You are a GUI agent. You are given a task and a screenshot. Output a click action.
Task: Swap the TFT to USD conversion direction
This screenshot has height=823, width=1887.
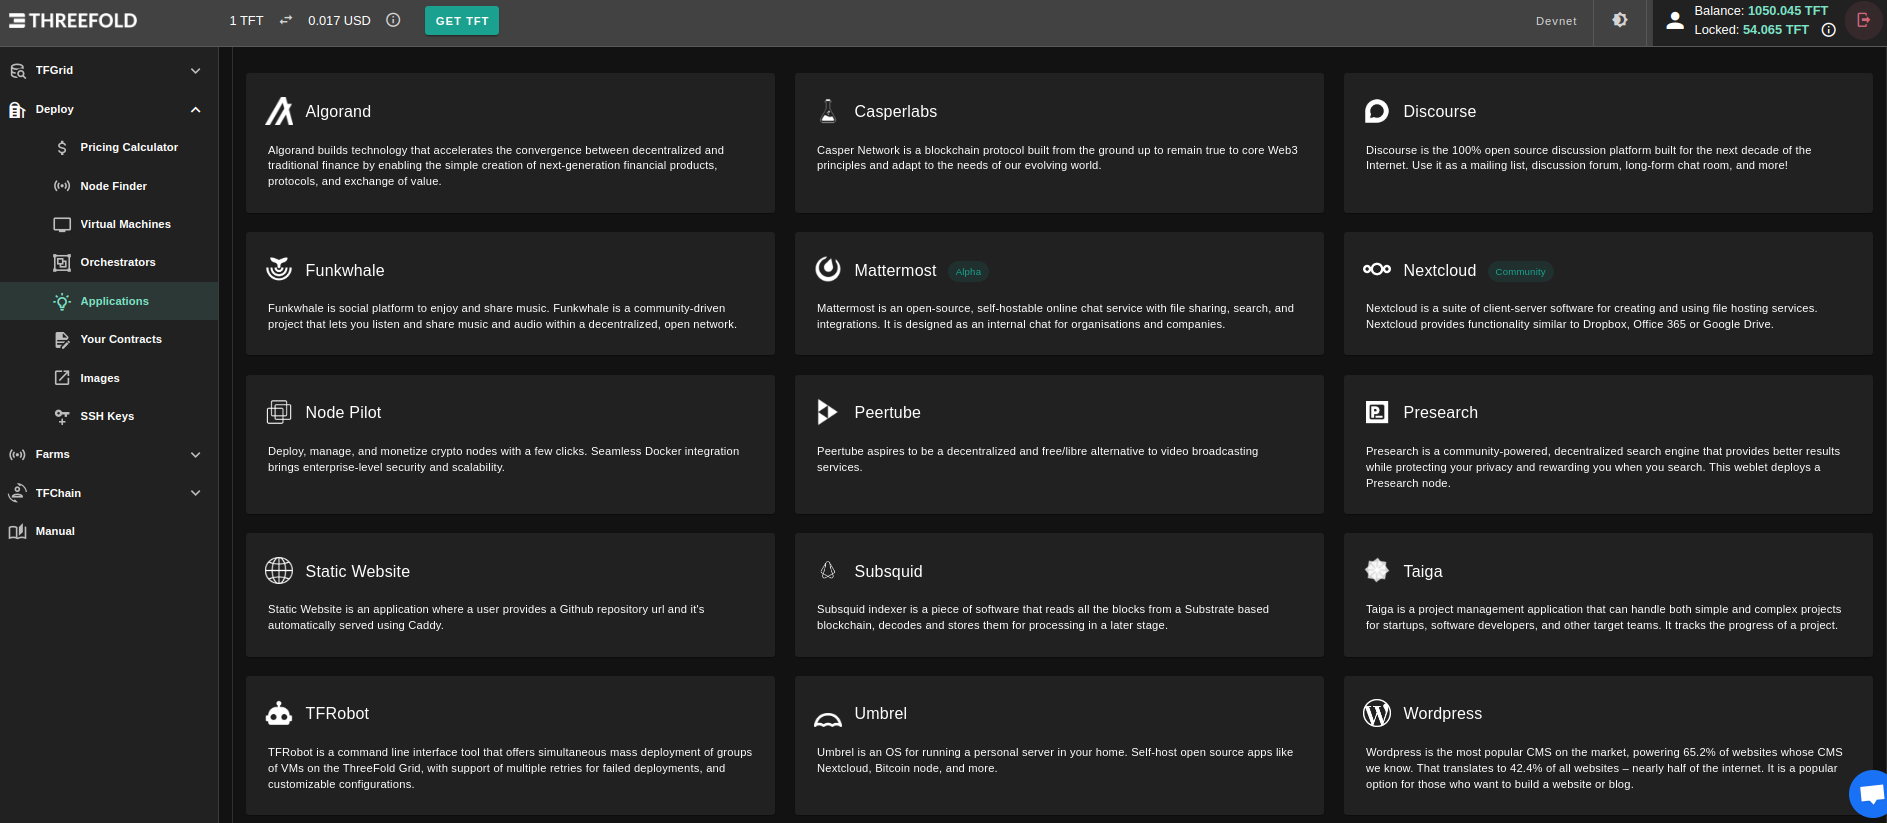[286, 20]
